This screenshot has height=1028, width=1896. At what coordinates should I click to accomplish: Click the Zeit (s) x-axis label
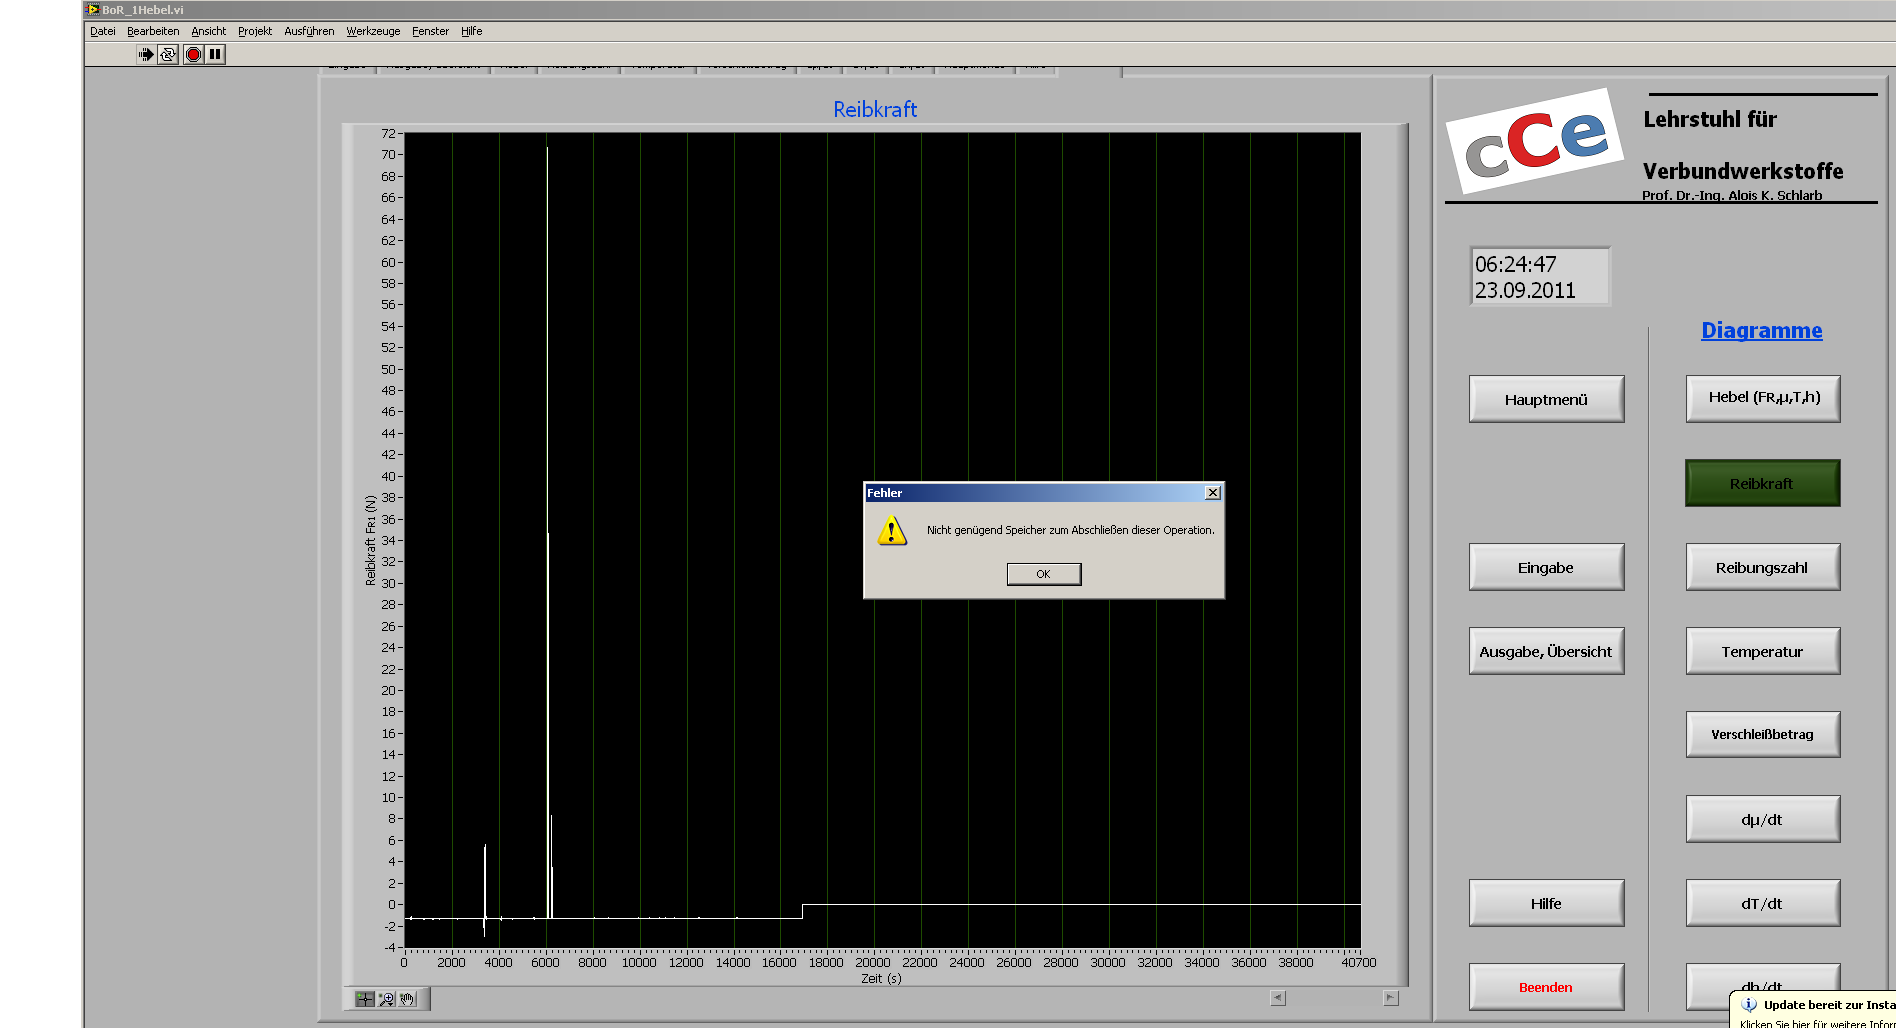click(x=881, y=979)
